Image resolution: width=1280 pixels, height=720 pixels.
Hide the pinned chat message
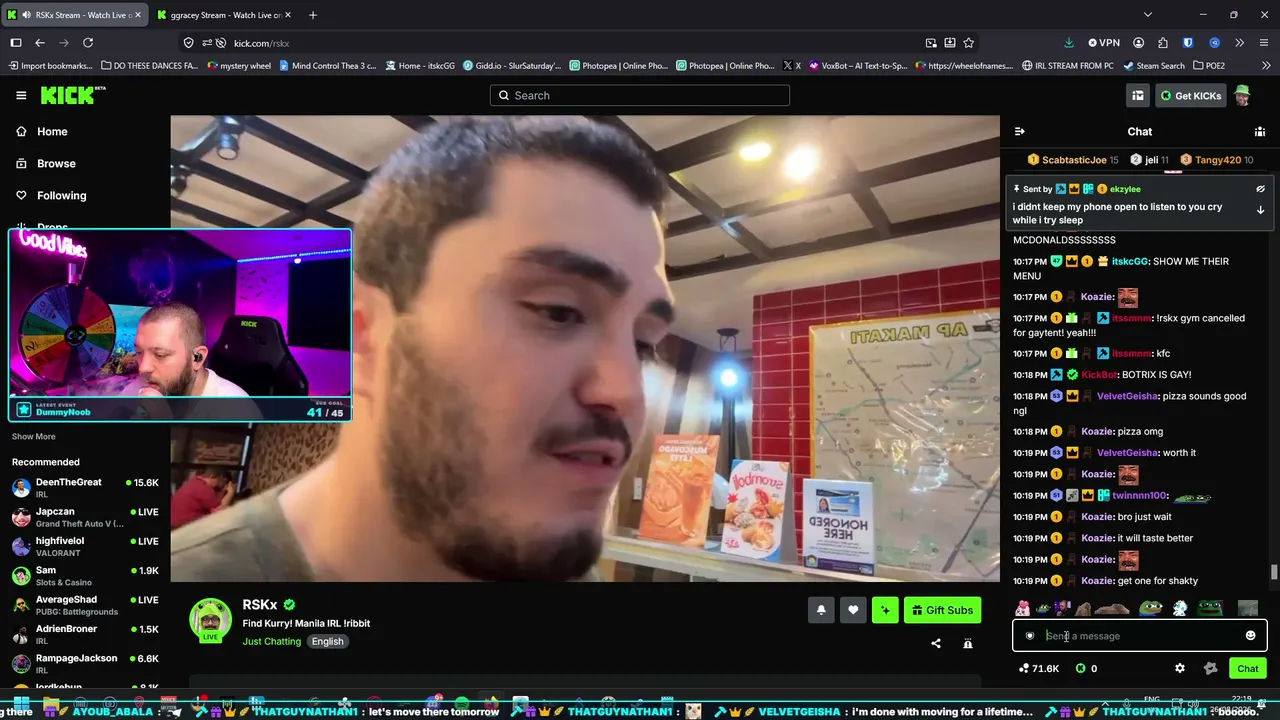coord(1260,189)
